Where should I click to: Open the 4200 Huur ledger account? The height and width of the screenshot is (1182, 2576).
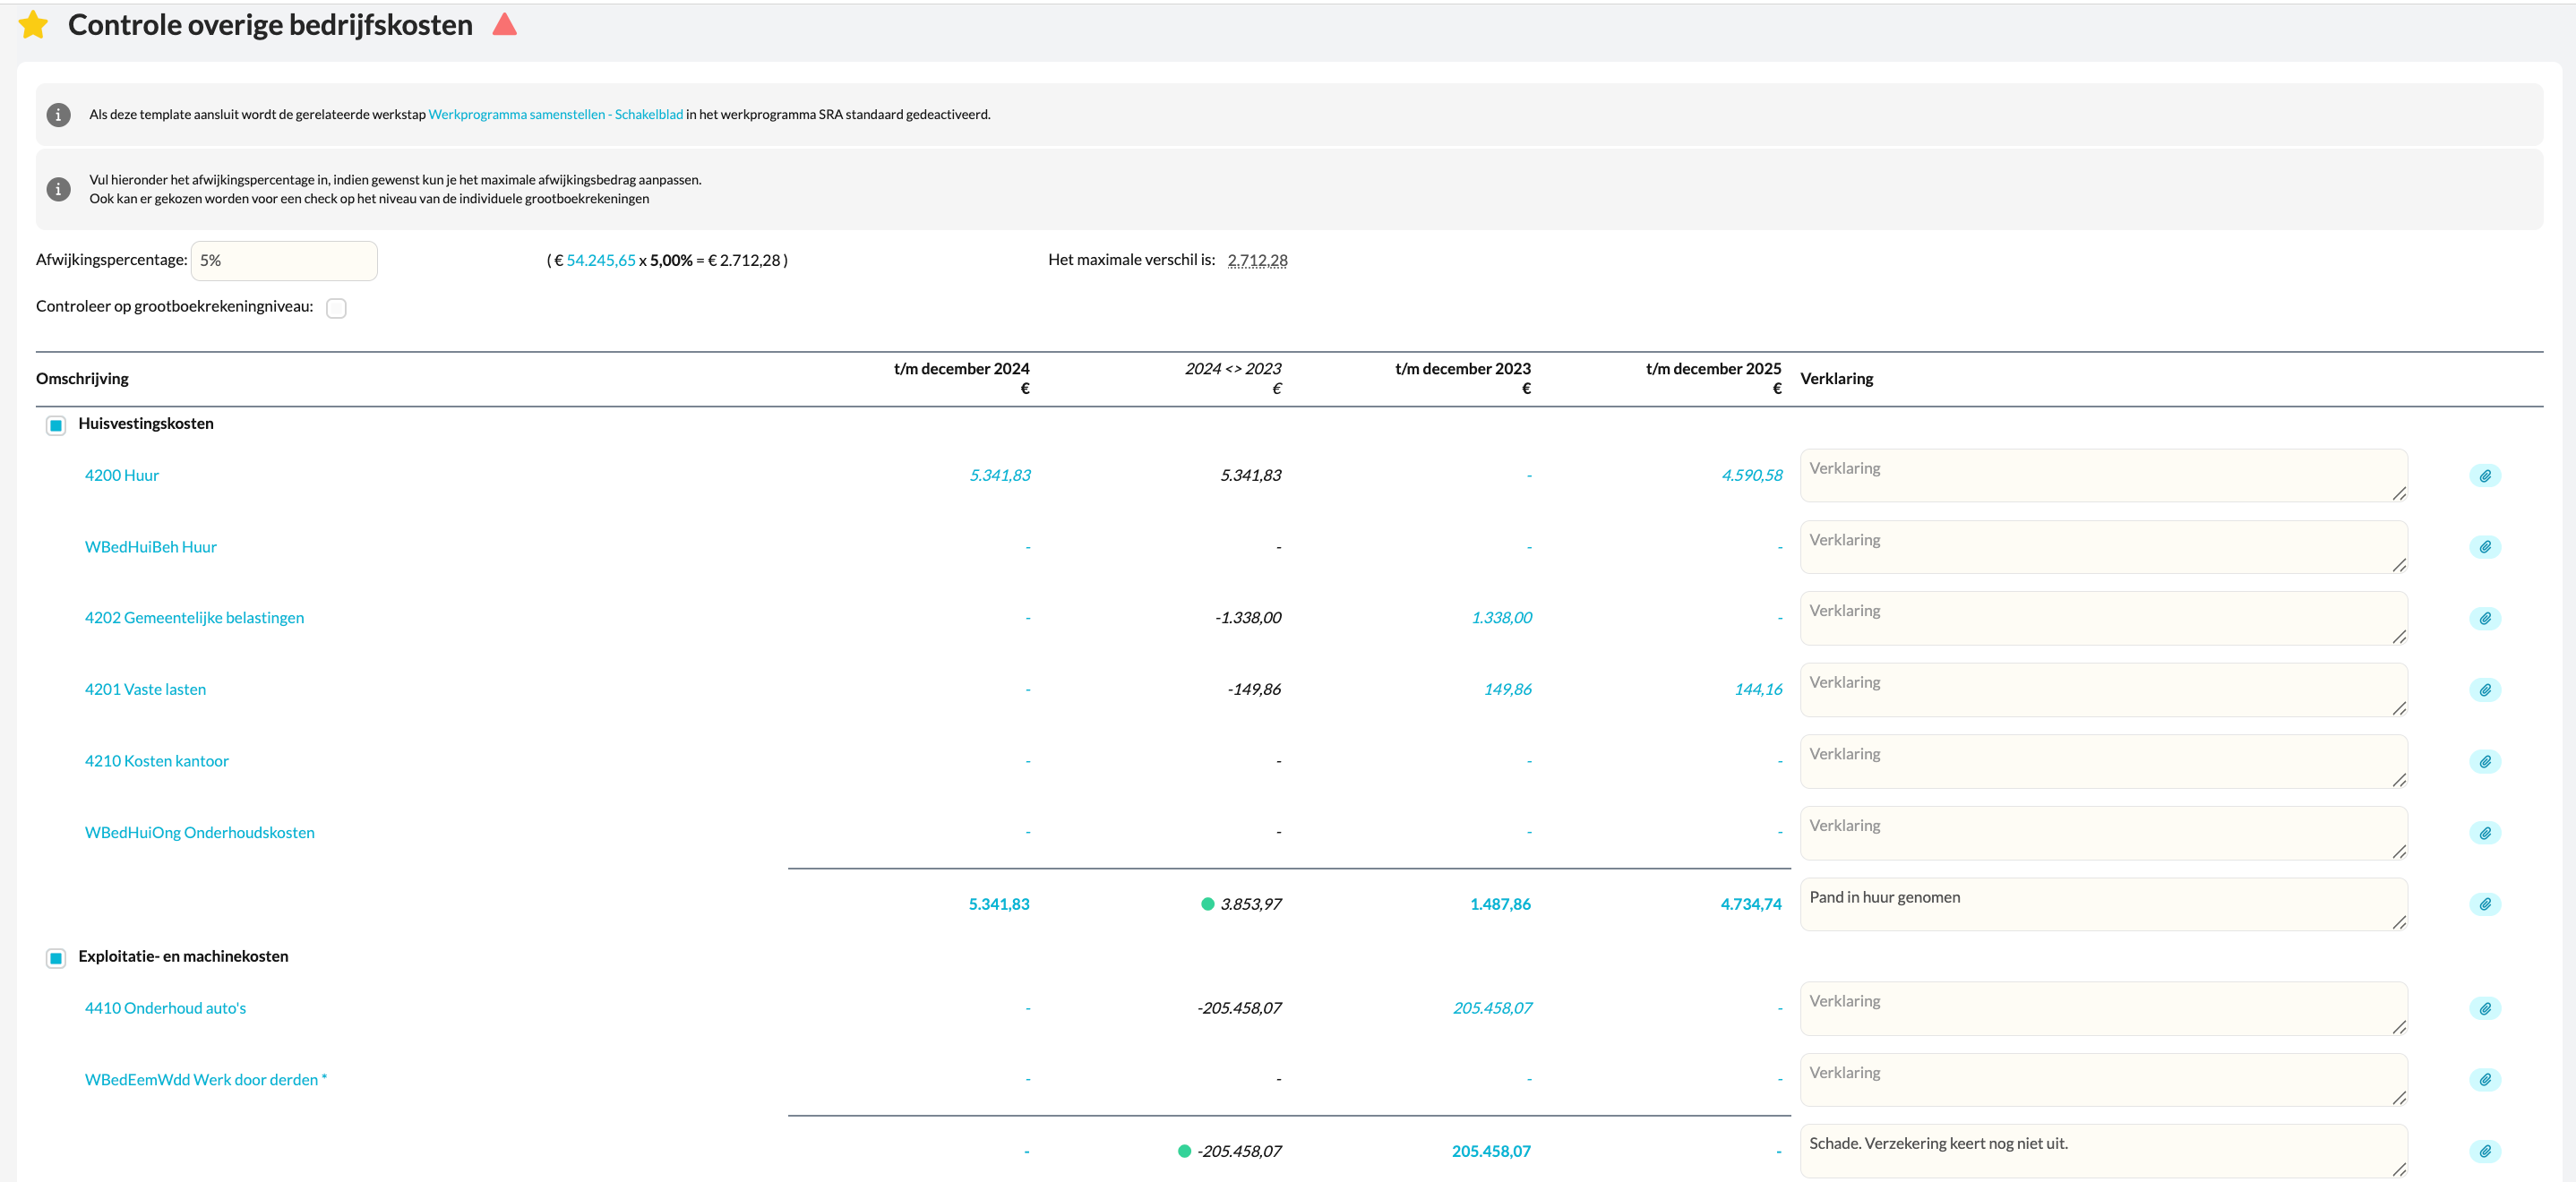click(122, 476)
